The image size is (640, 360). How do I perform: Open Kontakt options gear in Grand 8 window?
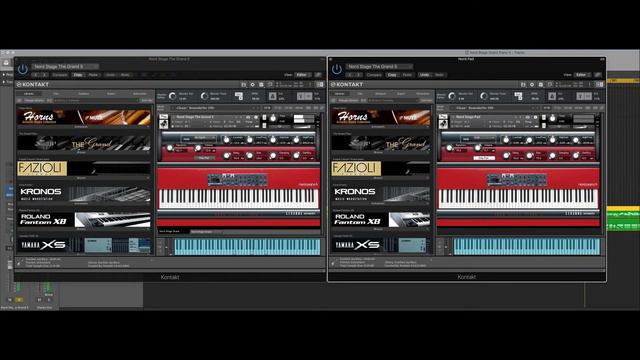[x=253, y=84]
